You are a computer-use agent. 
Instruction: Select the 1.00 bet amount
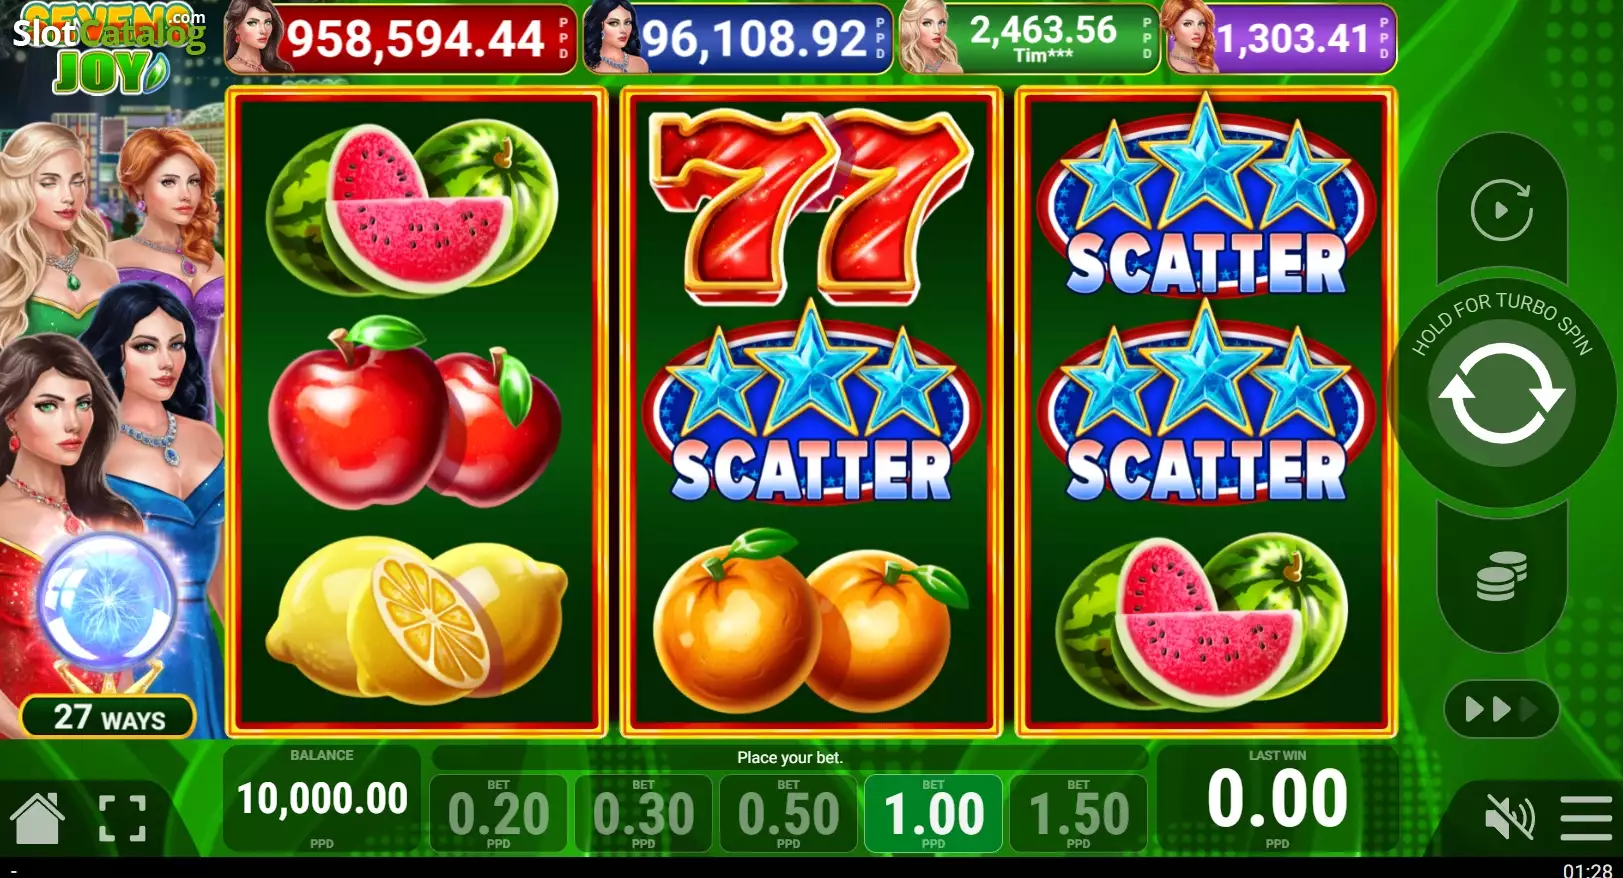point(933,813)
